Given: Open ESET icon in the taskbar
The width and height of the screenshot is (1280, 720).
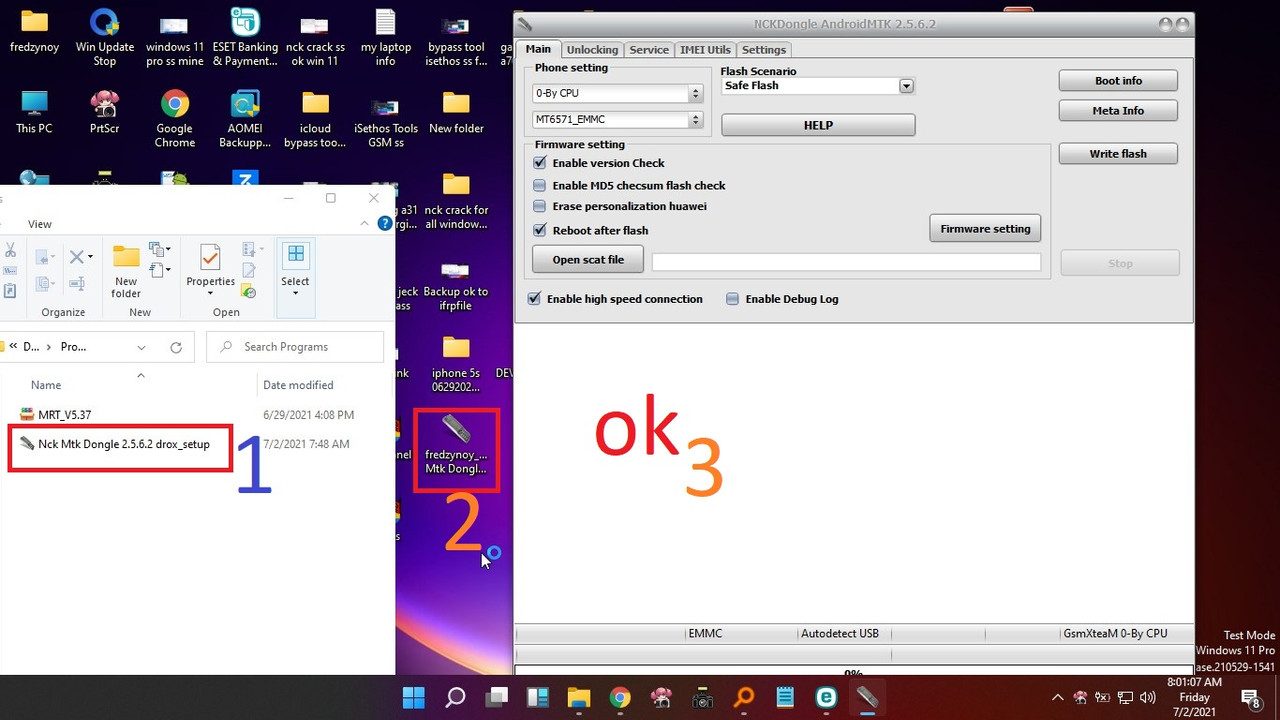Looking at the screenshot, I should click(826, 697).
